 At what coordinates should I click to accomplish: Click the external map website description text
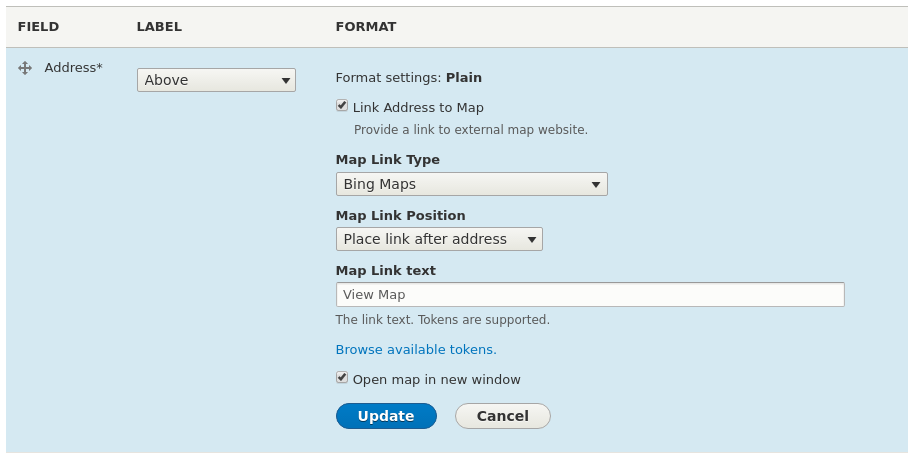point(470,129)
